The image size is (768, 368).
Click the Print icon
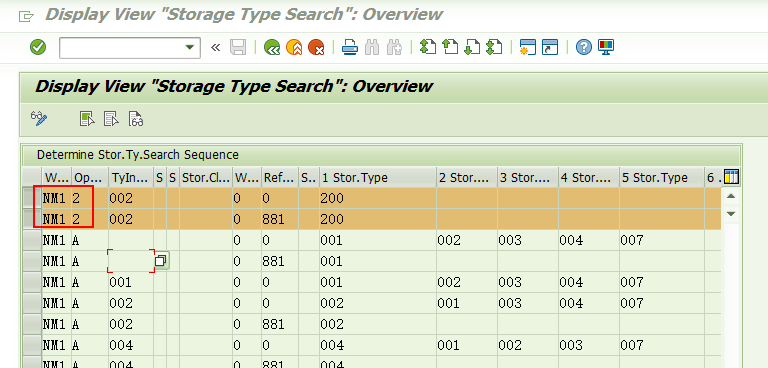pos(350,48)
